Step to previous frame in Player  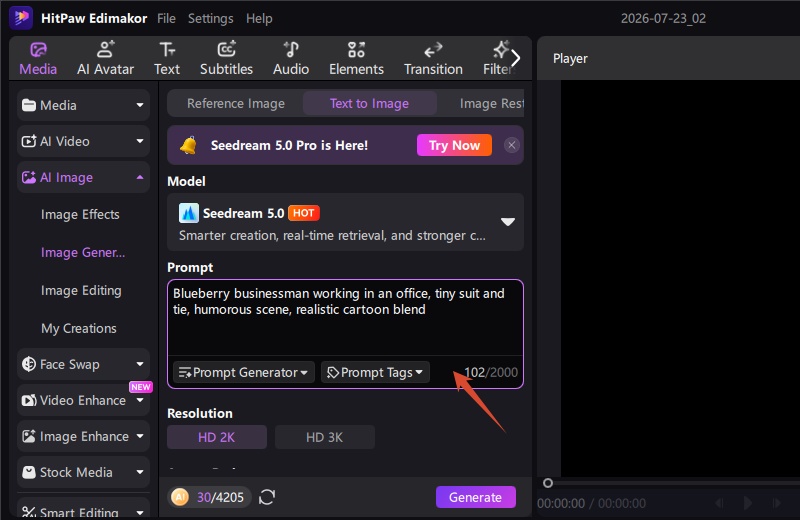click(x=719, y=503)
